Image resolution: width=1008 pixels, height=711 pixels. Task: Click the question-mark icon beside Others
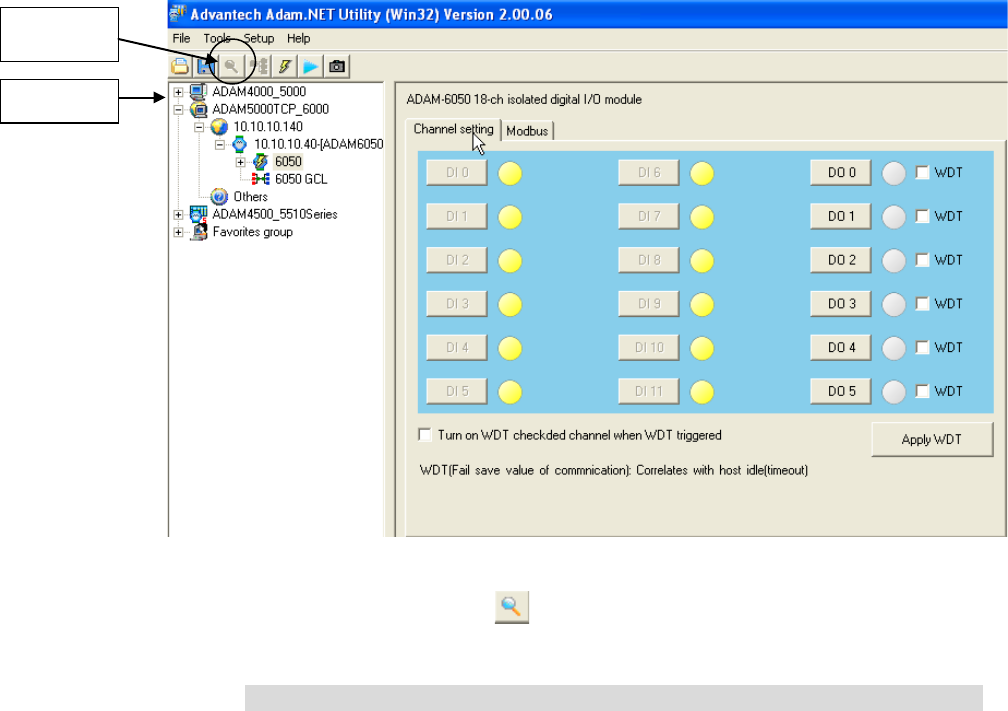[219, 197]
